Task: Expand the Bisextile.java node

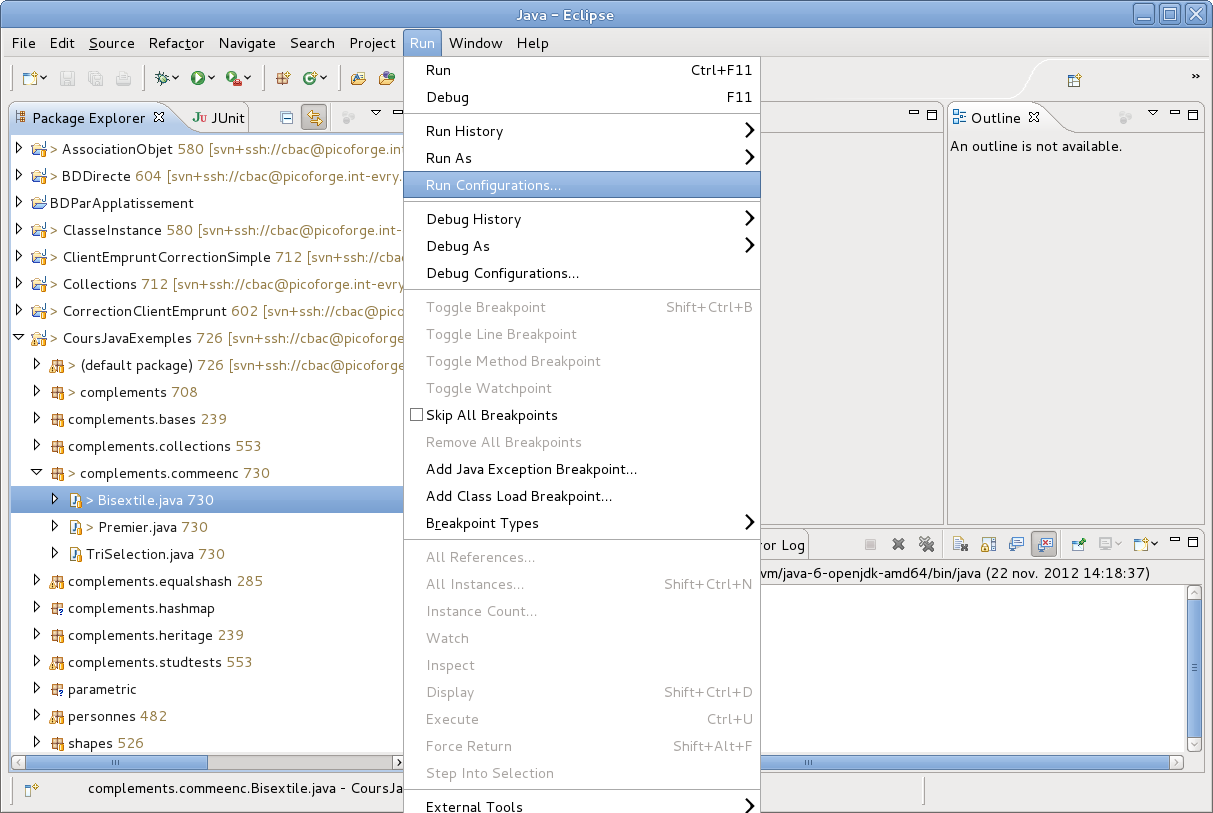Action: pos(55,500)
